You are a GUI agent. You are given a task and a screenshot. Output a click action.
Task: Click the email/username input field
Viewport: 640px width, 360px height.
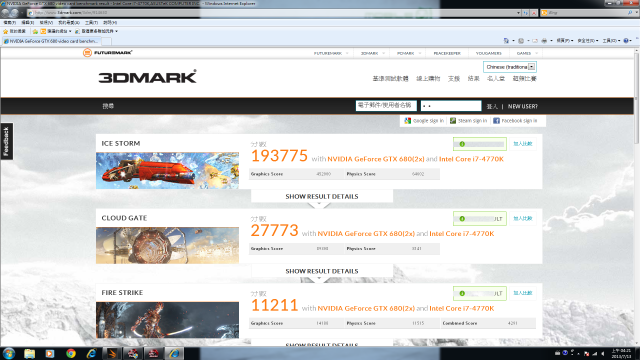[386, 106]
